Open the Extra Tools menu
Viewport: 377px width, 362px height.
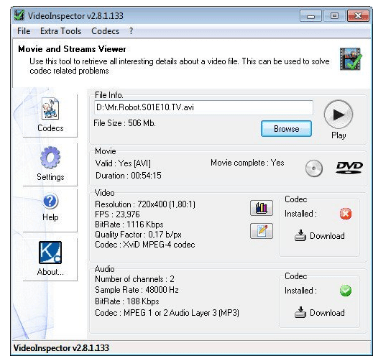pos(61,31)
